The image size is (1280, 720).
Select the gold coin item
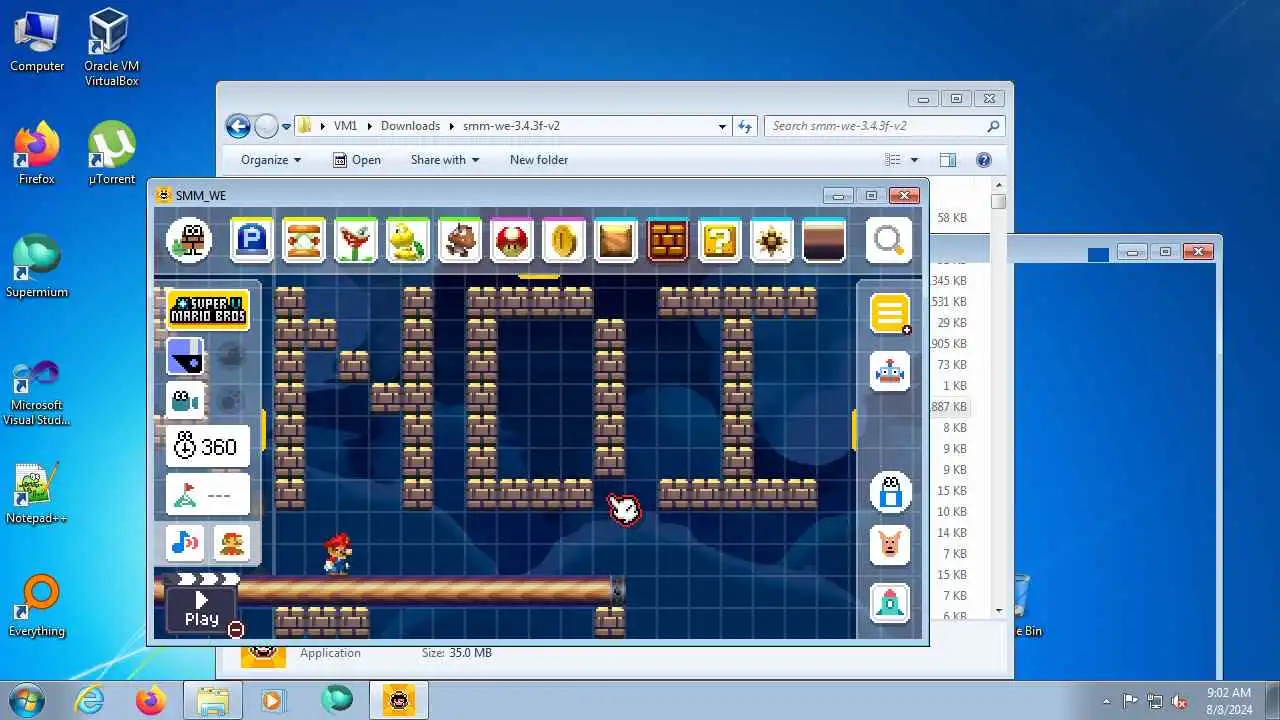point(564,240)
